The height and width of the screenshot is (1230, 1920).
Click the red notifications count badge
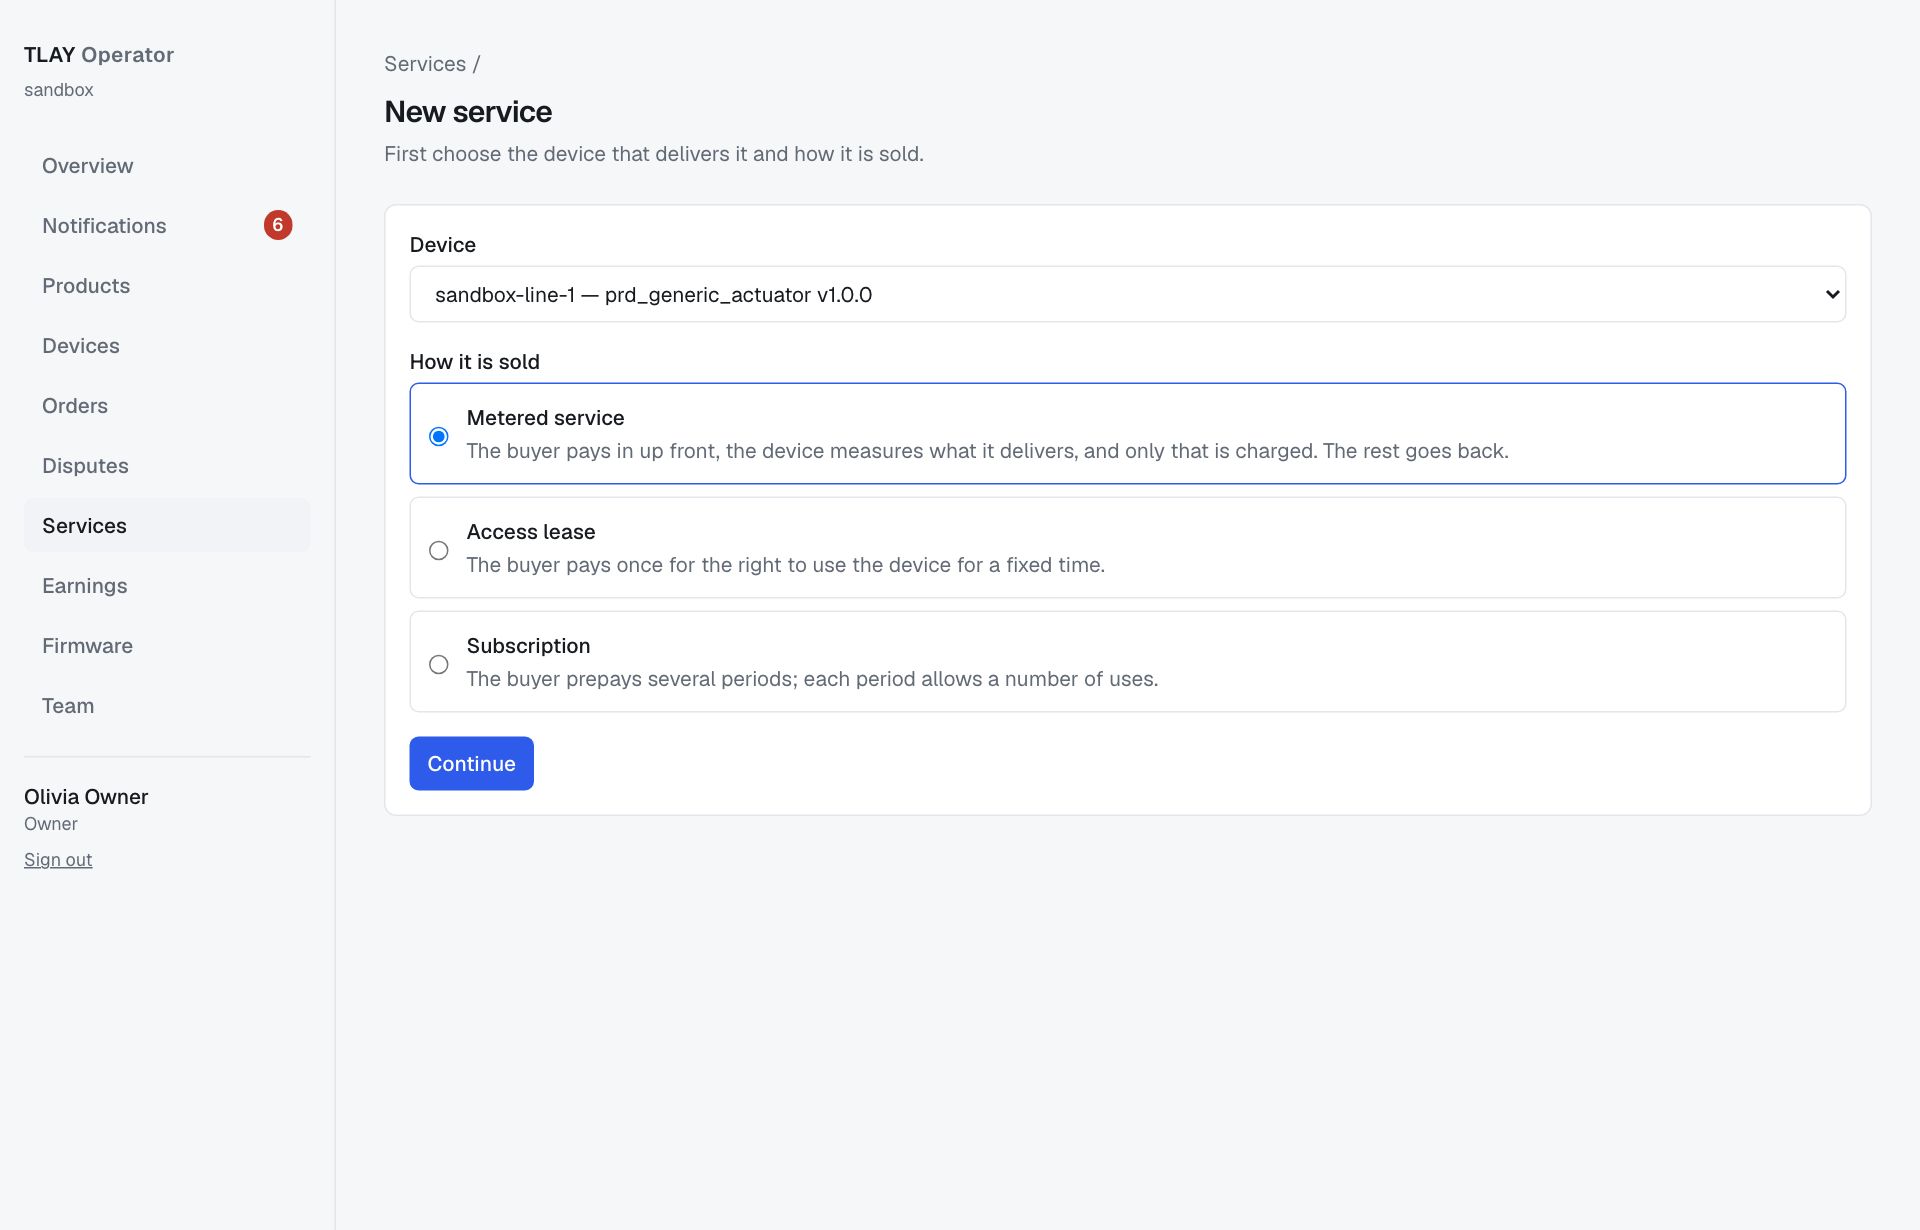278,225
